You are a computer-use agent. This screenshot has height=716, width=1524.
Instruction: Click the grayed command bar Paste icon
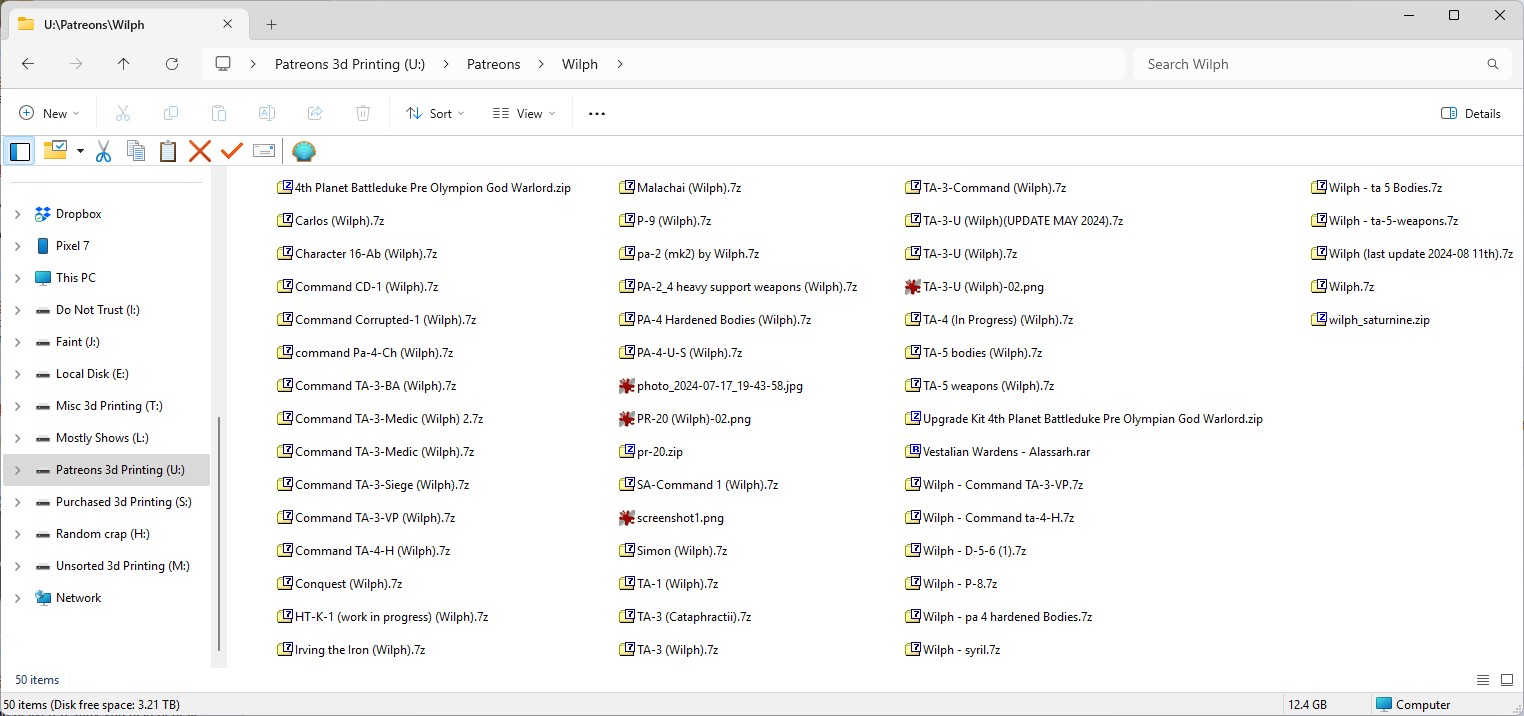coord(219,114)
